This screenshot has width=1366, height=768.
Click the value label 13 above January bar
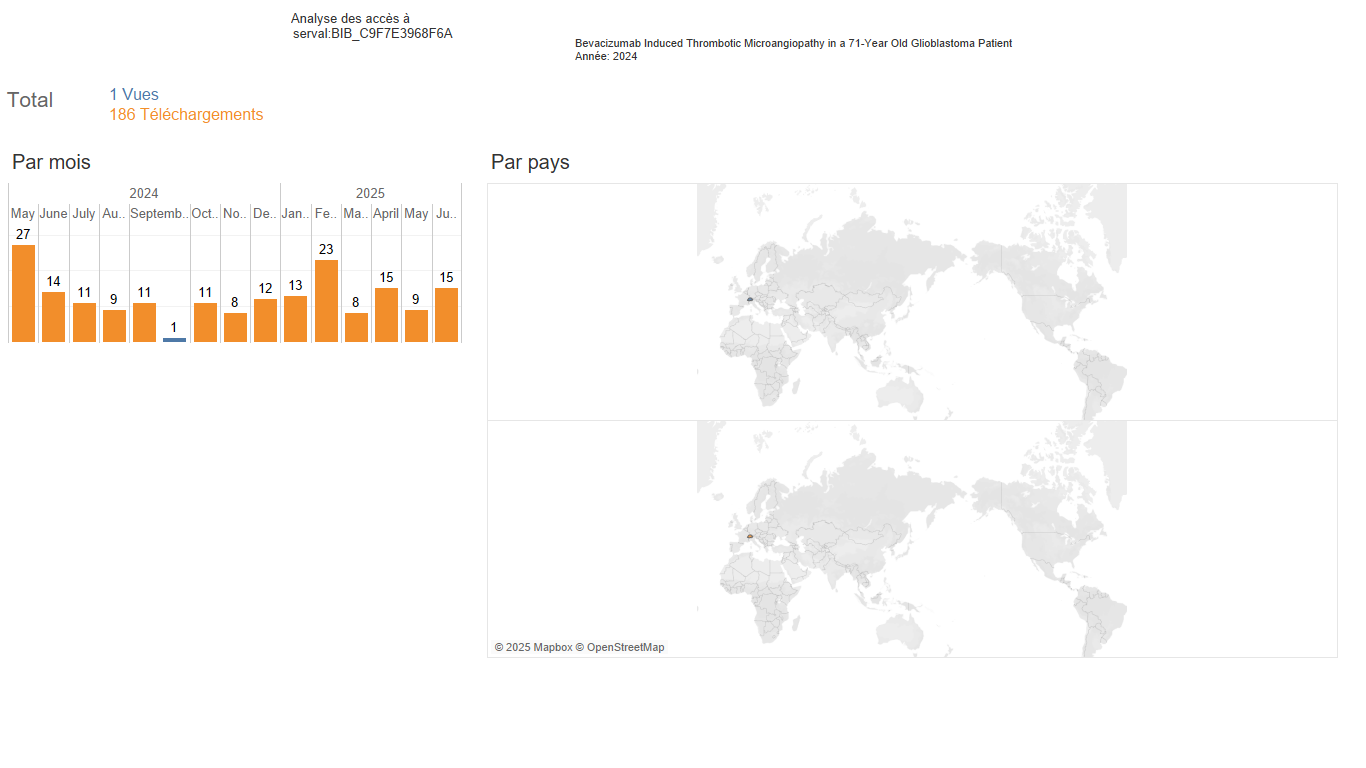[295, 285]
